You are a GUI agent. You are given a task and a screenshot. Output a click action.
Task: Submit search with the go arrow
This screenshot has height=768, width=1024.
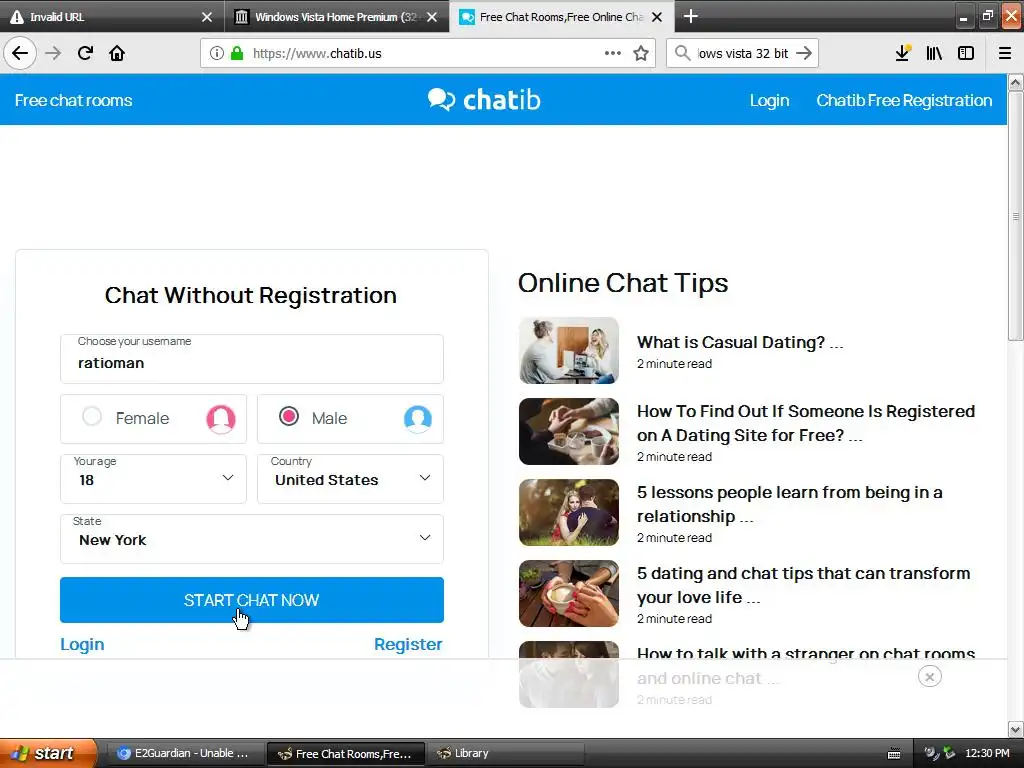(x=805, y=53)
